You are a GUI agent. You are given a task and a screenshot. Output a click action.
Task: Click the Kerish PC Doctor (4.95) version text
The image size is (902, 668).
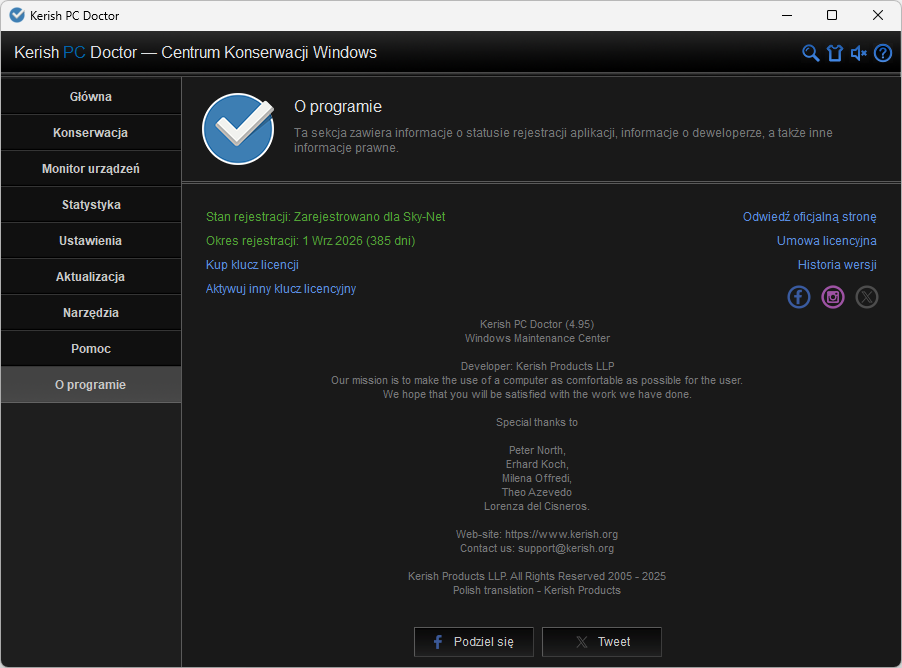[x=537, y=325]
